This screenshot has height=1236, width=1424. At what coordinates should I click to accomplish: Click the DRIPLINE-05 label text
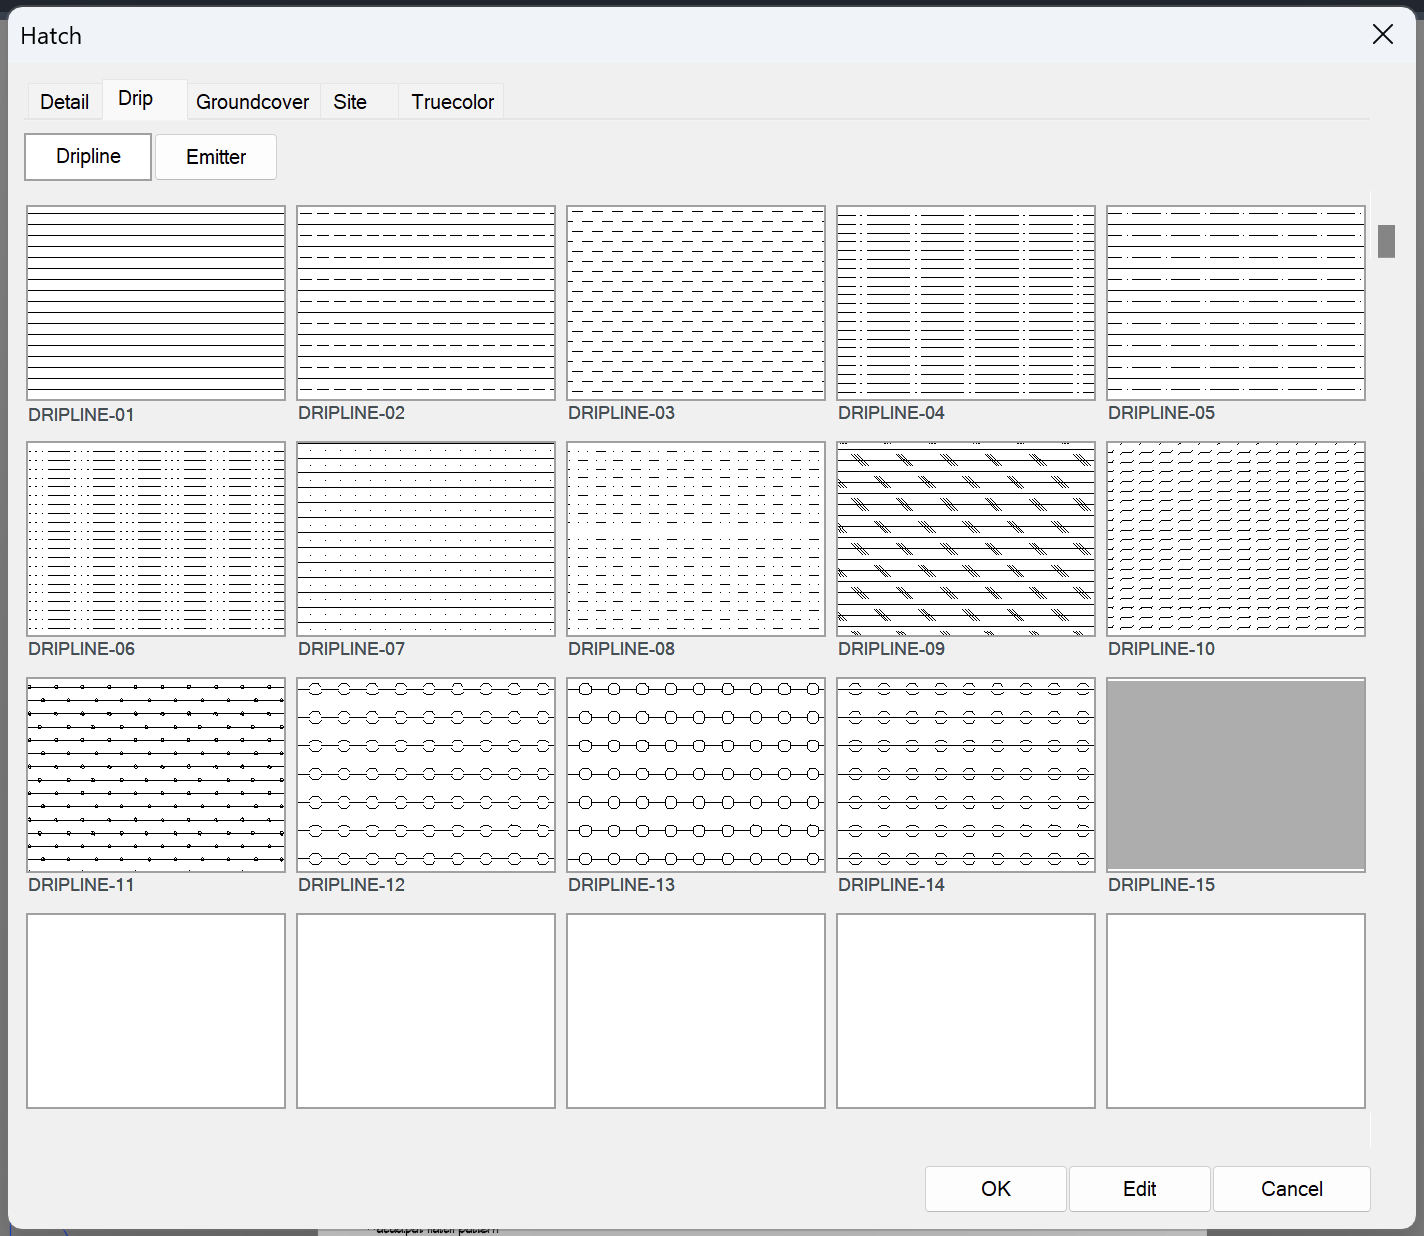[x=1161, y=413]
